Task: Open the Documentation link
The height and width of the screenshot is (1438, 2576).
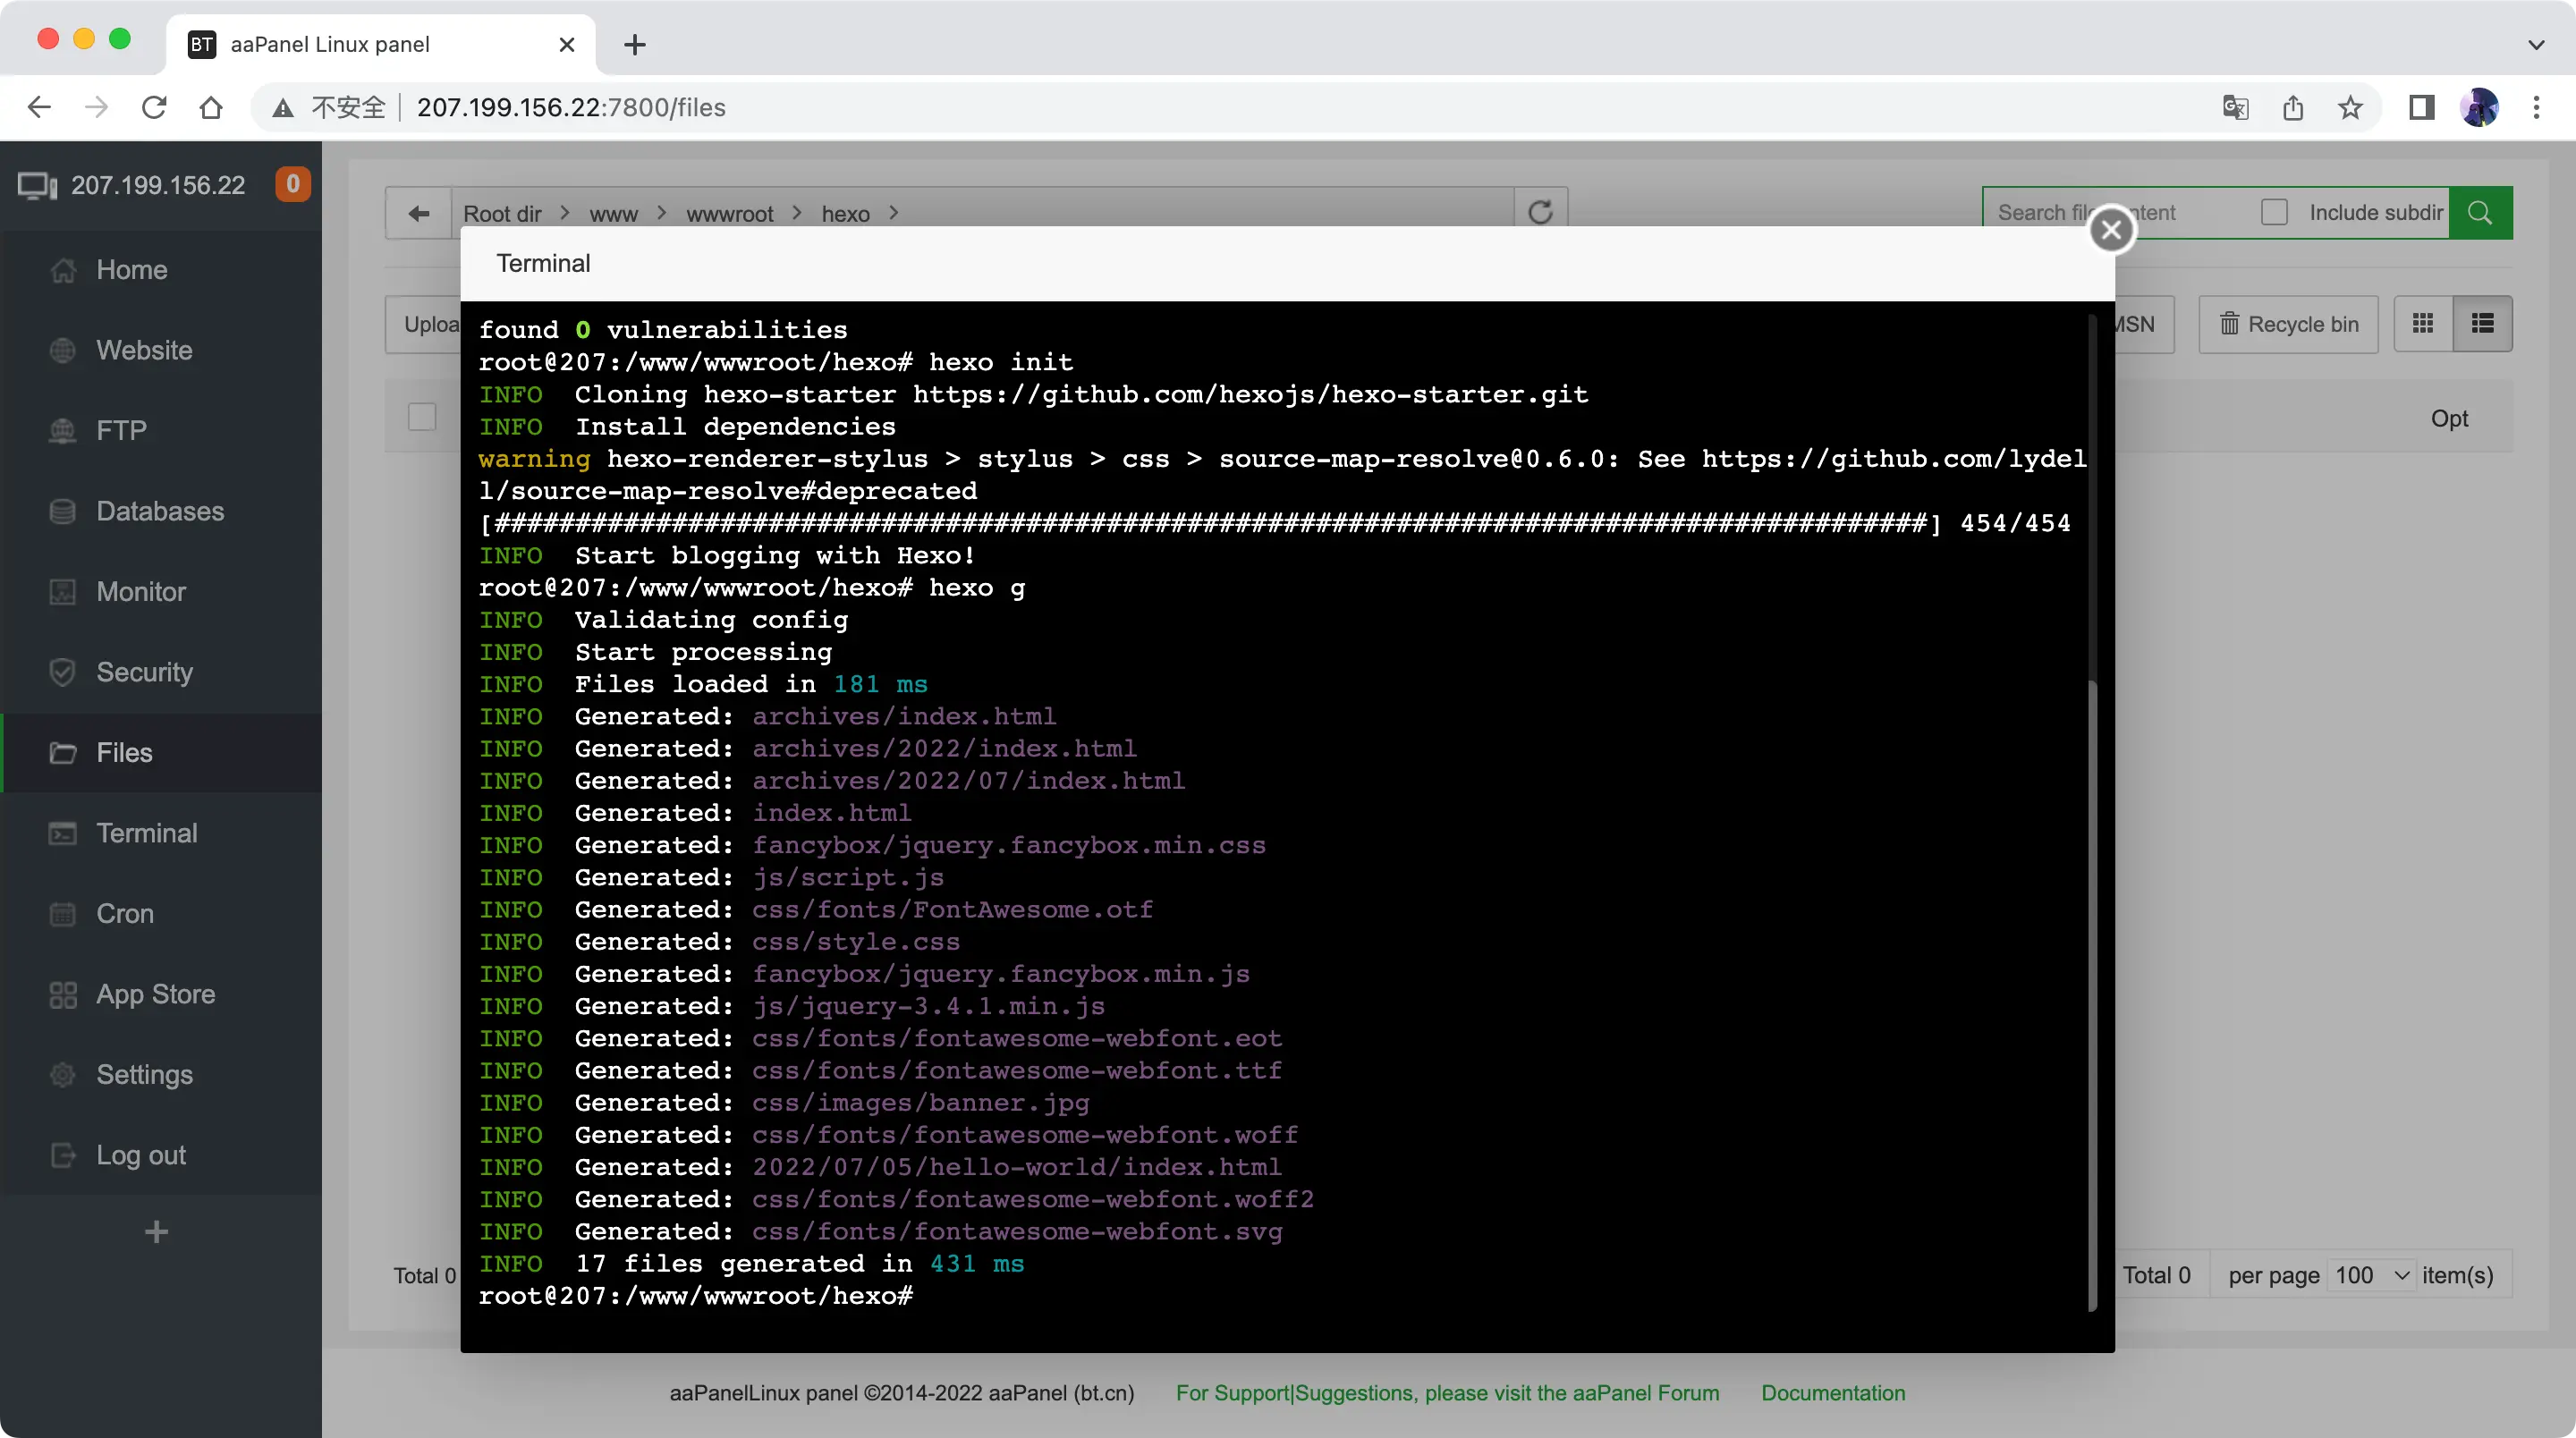Action: tap(1833, 1393)
